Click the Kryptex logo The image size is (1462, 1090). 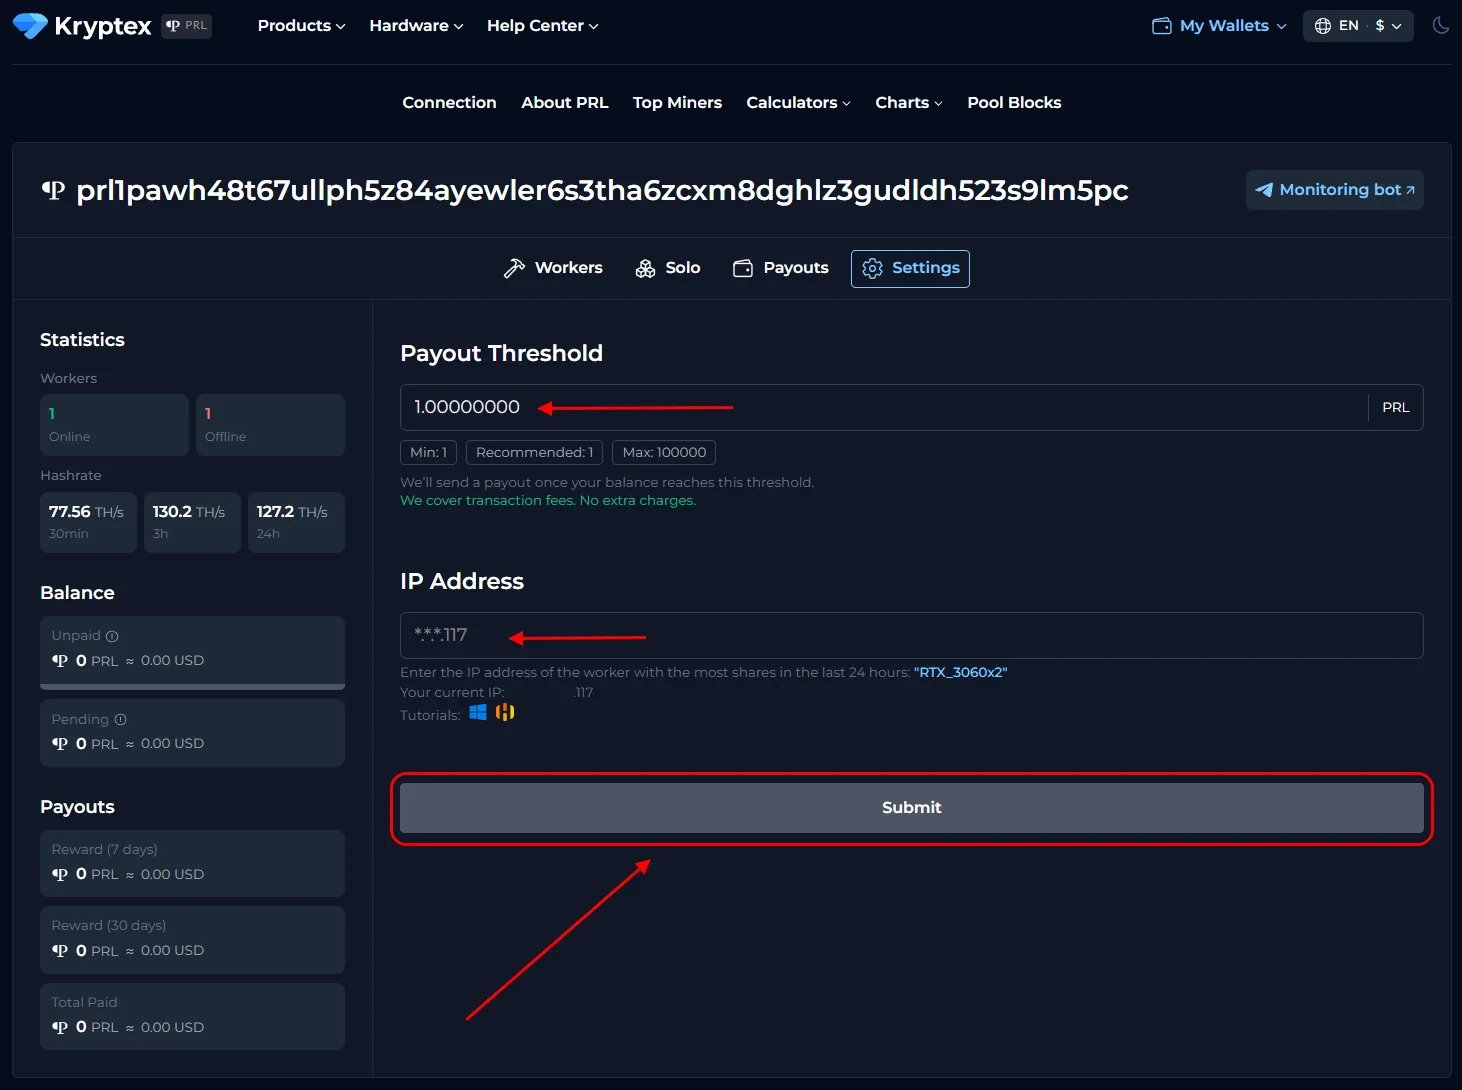point(82,26)
